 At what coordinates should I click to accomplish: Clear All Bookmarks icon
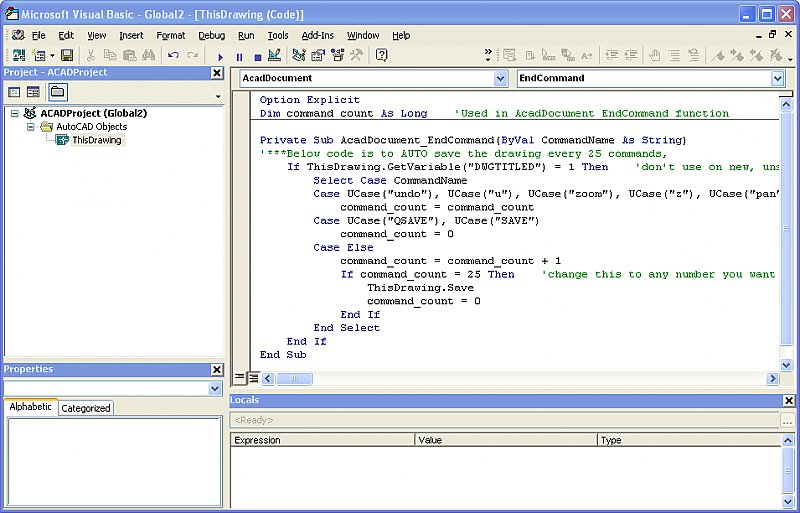coord(776,55)
